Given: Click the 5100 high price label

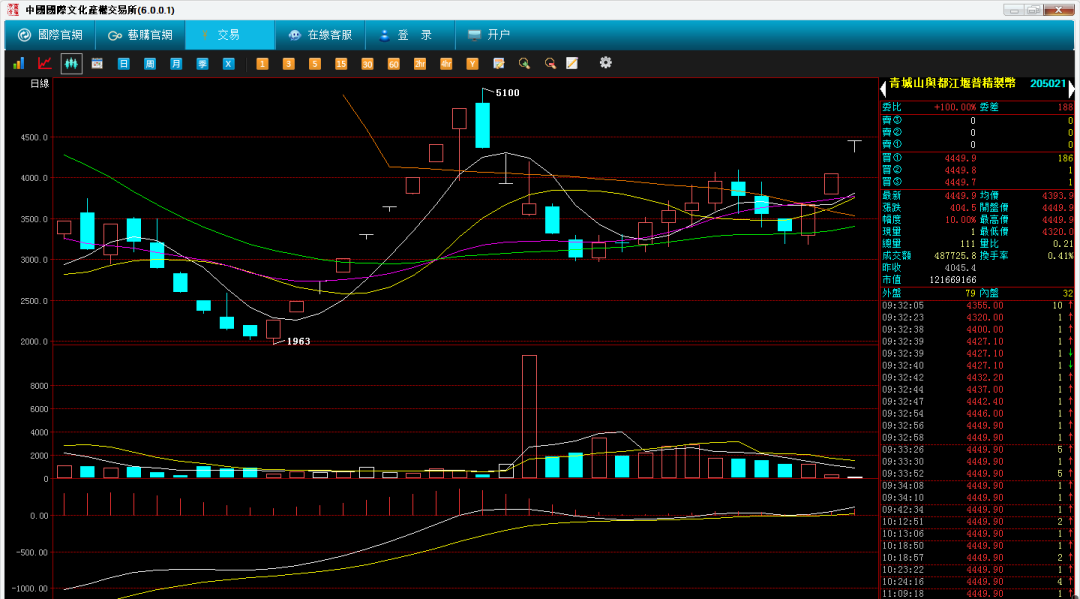Looking at the screenshot, I should (x=508, y=93).
